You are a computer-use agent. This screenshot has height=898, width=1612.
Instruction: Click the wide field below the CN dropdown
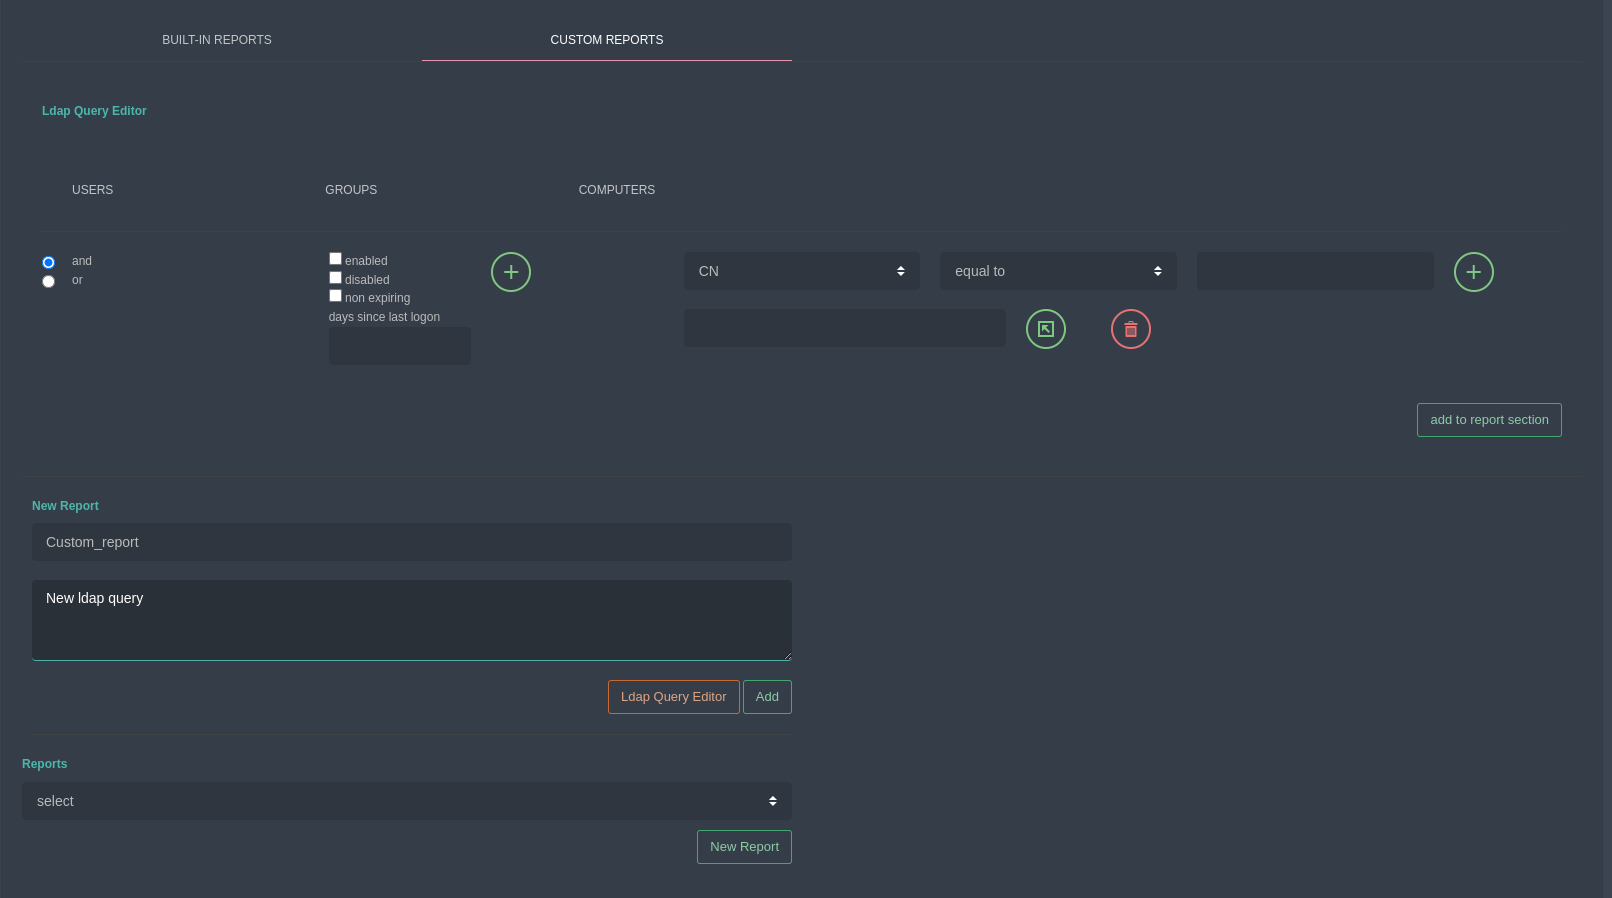pyautogui.click(x=845, y=328)
